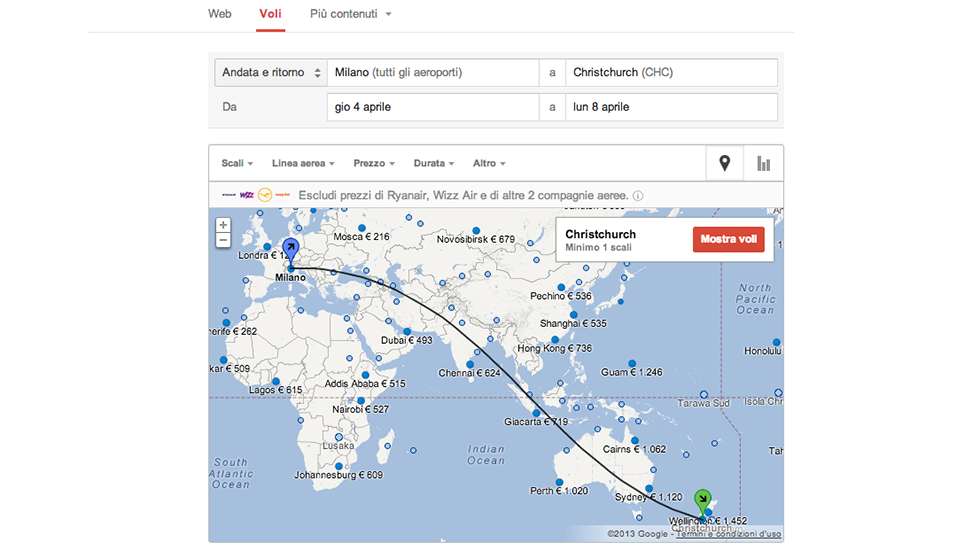Edit the Milano origin field
The image size is (980, 550).
432,73
